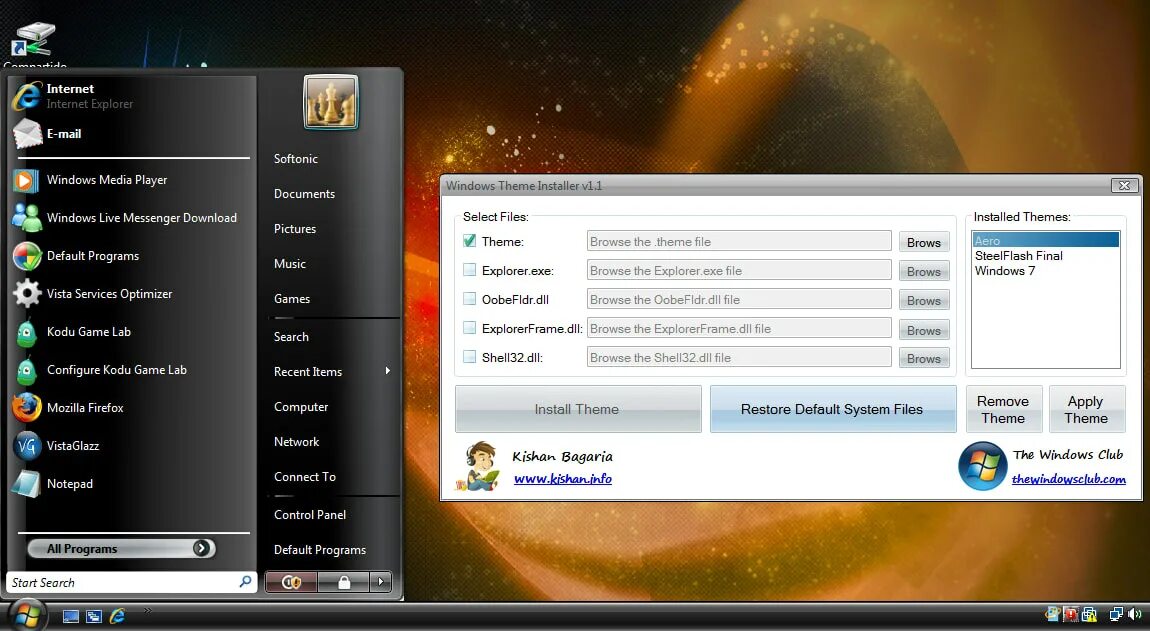Browse for the OobeFldr.dll file
The height and width of the screenshot is (631, 1150).
coord(924,300)
